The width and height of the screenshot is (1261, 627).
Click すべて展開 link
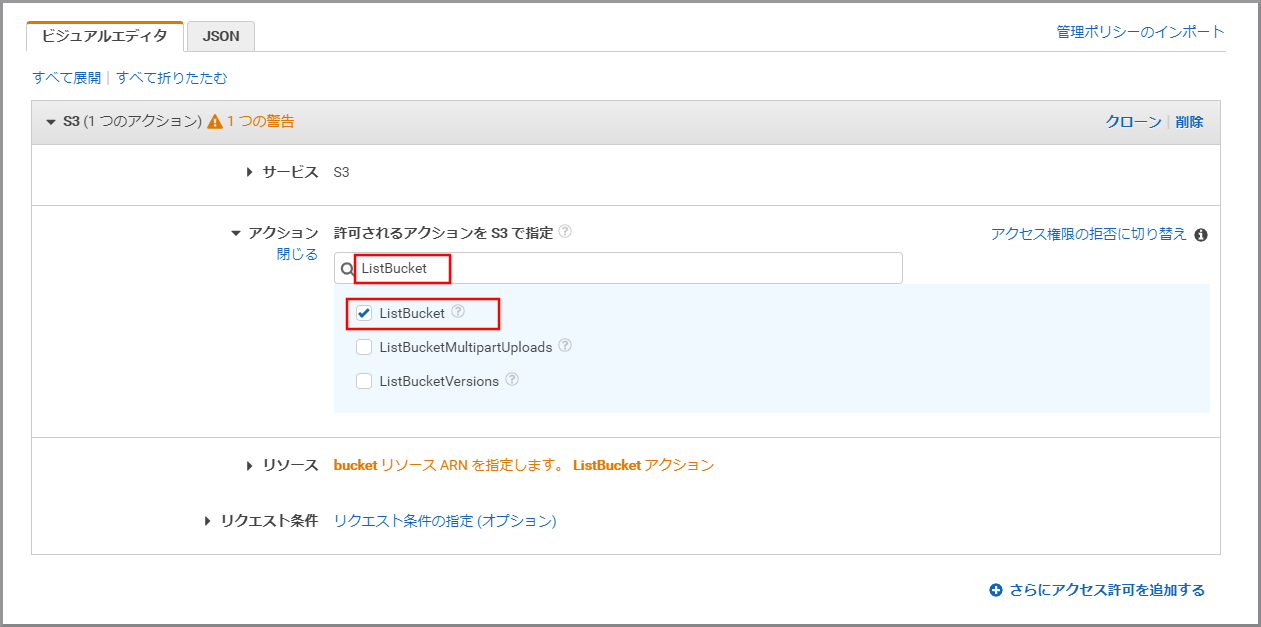point(67,77)
